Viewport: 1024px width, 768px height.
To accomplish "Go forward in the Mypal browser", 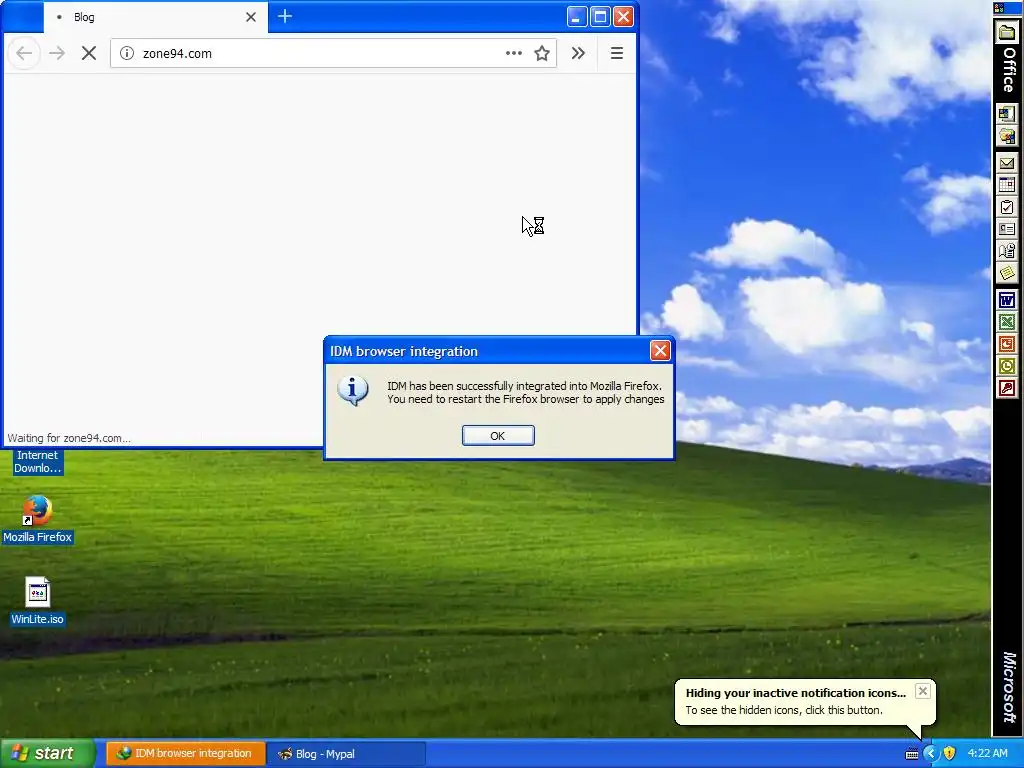I will (57, 54).
